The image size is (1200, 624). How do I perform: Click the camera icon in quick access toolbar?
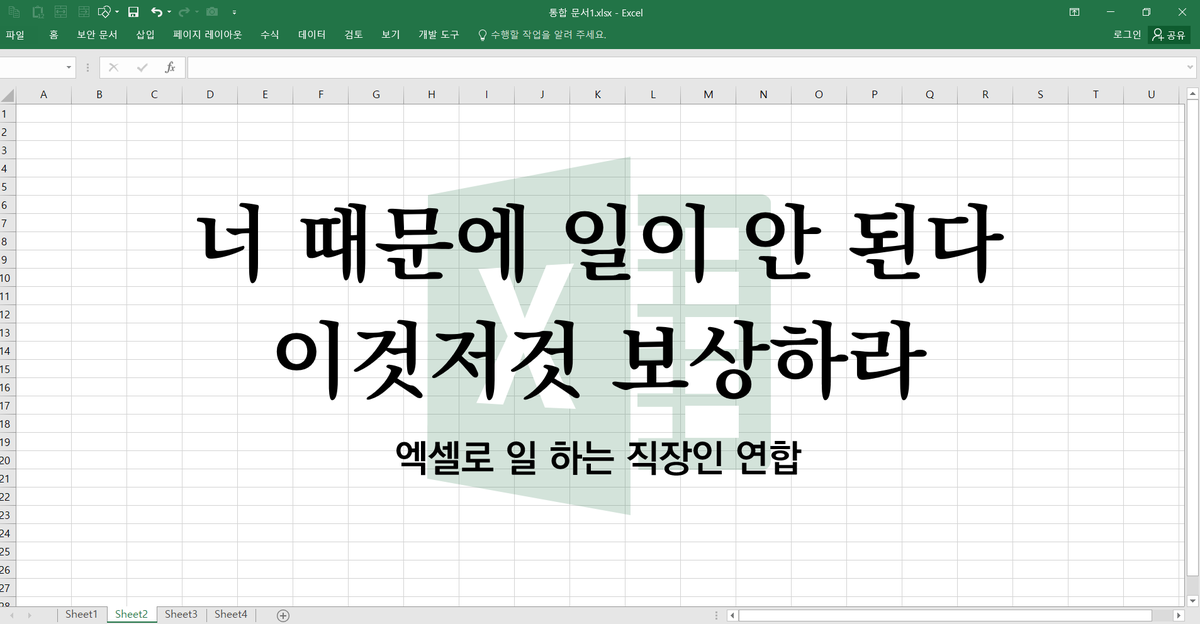tap(212, 12)
